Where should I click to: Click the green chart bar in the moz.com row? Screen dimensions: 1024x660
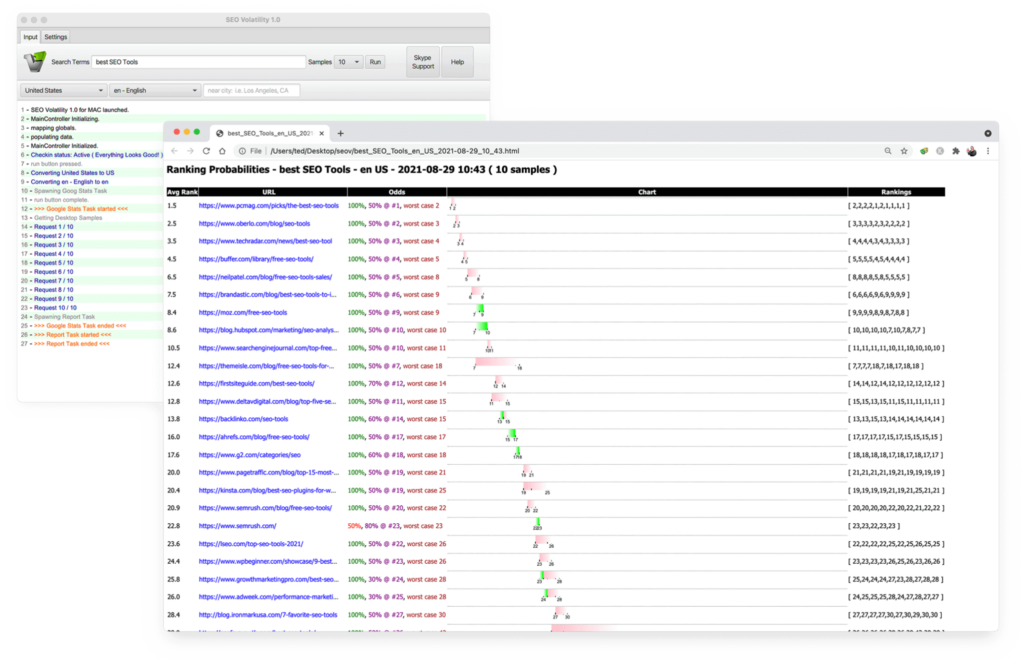[481, 308]
